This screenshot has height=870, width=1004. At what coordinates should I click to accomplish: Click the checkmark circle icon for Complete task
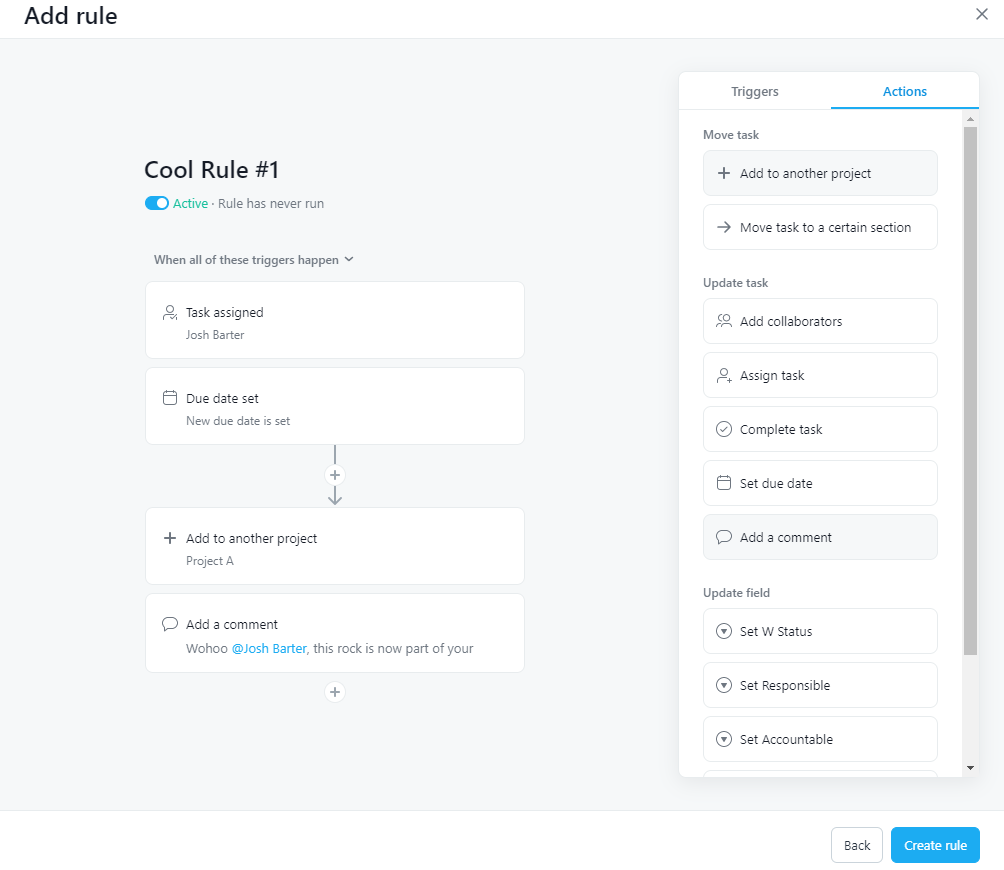click(724, 430)
